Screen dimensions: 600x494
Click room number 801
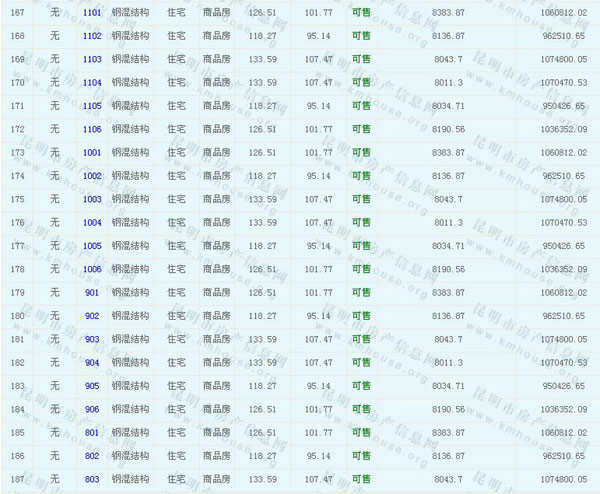(92, 432)
